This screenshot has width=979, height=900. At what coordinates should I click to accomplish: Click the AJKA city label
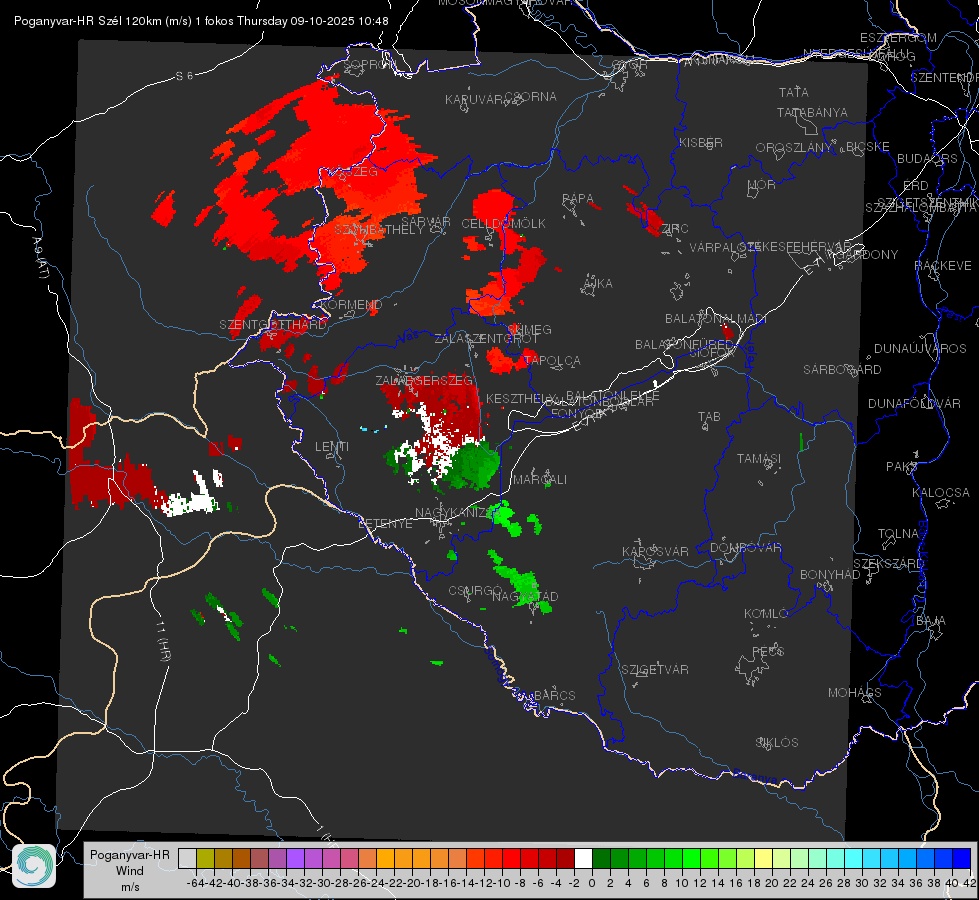click(x=597, y=284)
